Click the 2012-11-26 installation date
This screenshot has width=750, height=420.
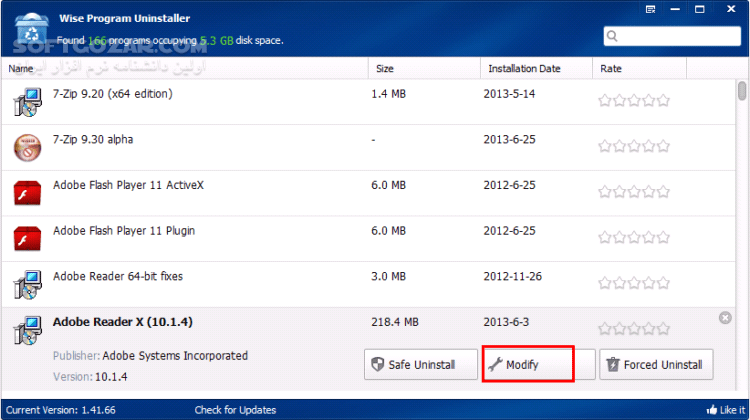click(x=512, y=276)
